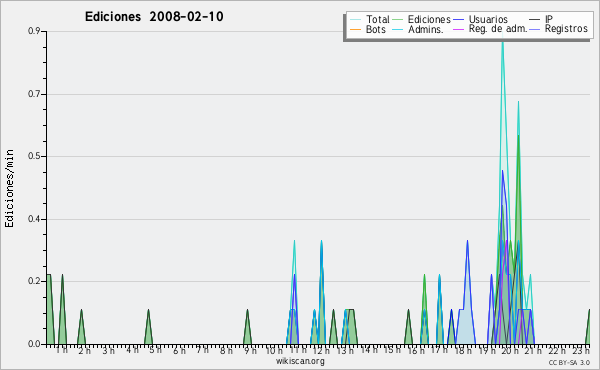
Task: Click the IP legend dark line
Action: coord(535,20)
